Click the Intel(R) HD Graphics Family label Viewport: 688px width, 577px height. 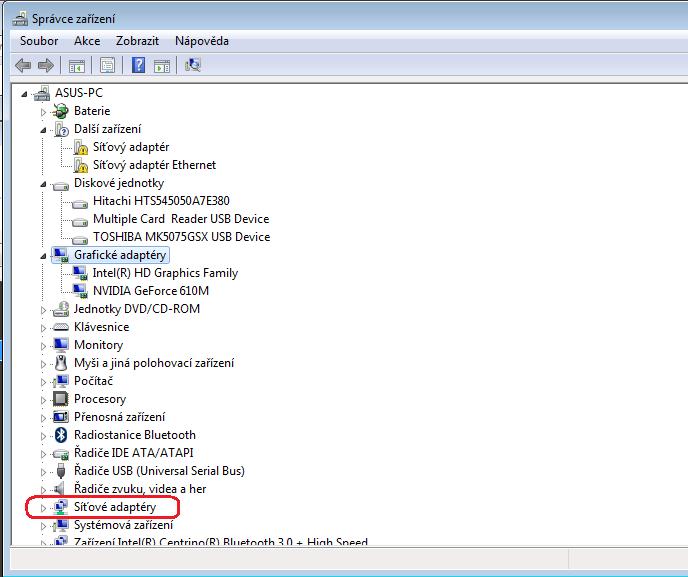click(x=165, y=273)
